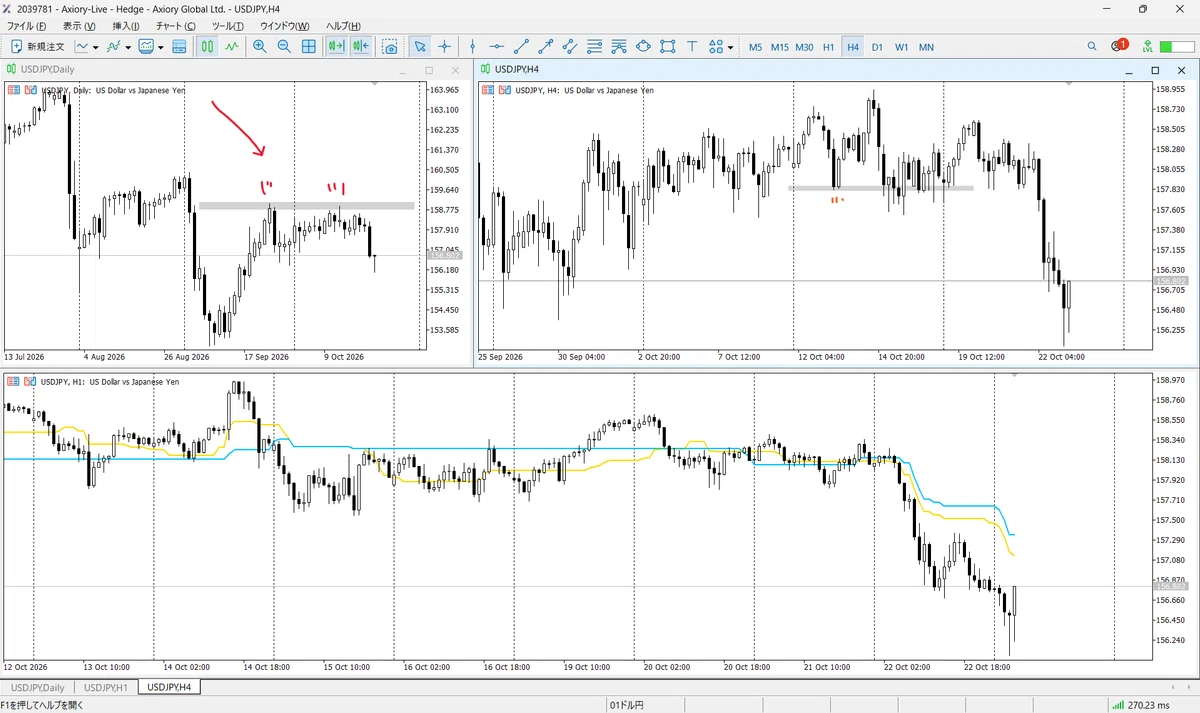The height and width of the screenshot is (713, 1200).
Task: Select the horizontal line drawing tool
Action: [497, 47]
